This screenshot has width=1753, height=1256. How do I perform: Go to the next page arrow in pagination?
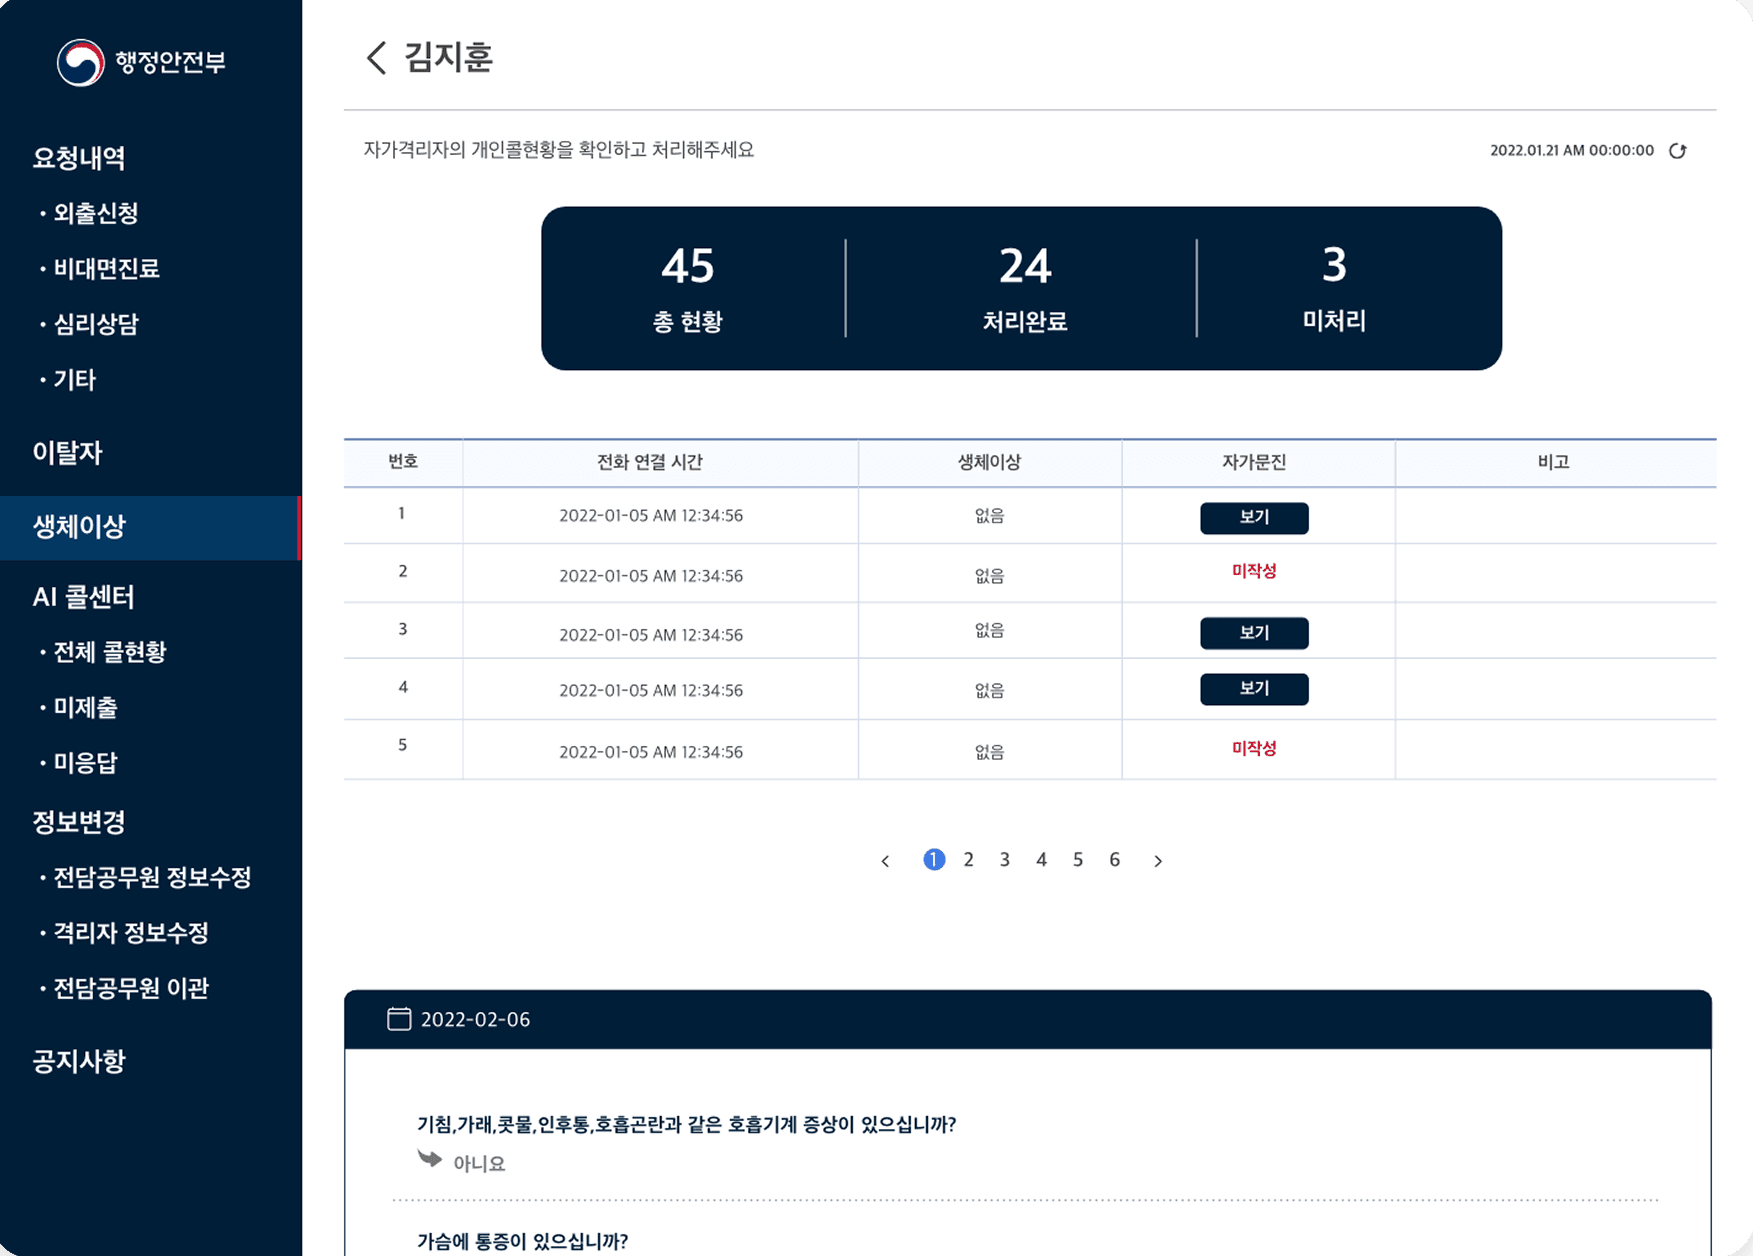tap(1158, 861)
